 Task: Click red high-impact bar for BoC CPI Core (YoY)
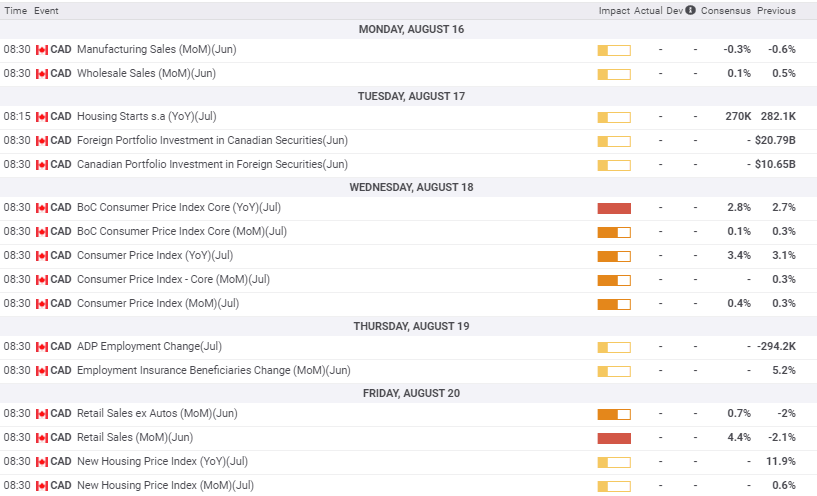pos(614,208)
